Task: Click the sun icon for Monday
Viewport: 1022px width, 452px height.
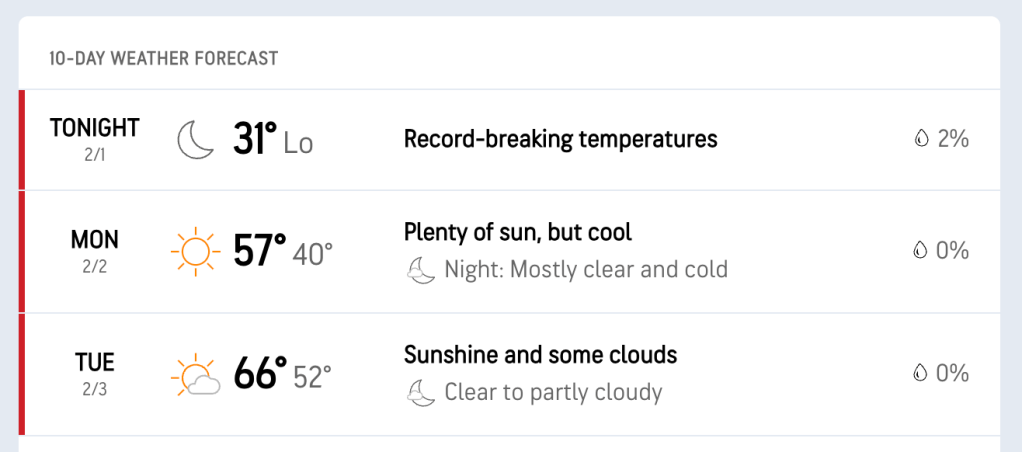Action: (x=195, y=250)
